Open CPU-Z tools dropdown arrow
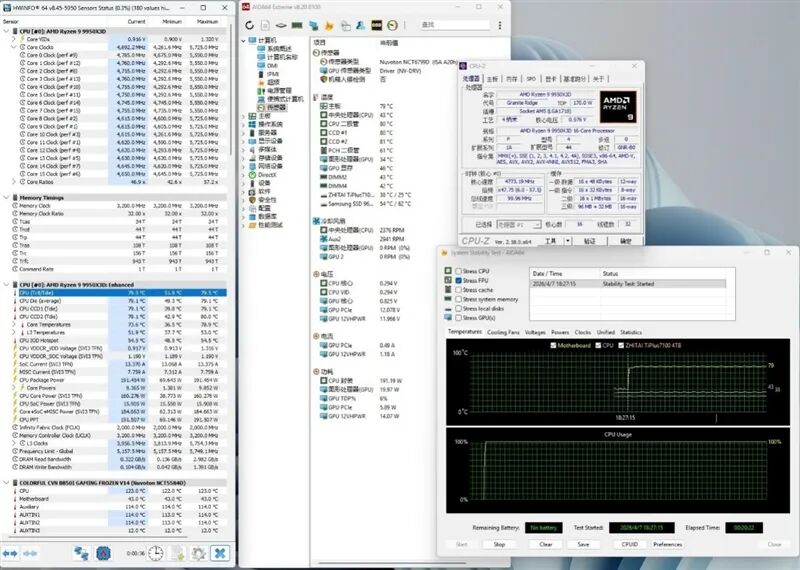 [567, 241]
